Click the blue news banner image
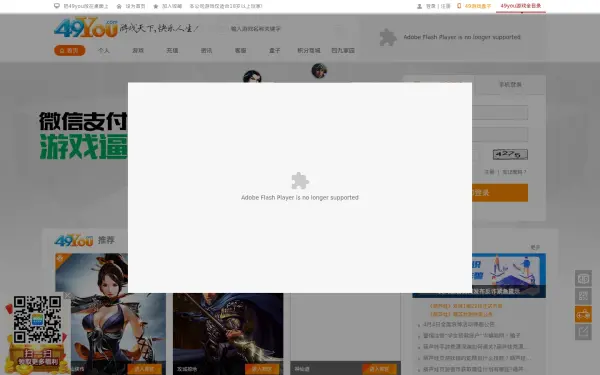600x375 pixels. click(x=509, y=275)
